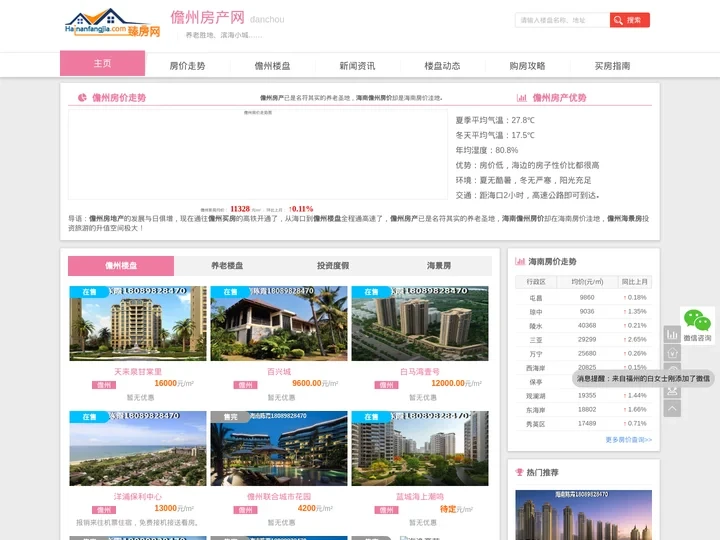Open the 房价走势 menu item
The image size is (720, 540).
187,66
